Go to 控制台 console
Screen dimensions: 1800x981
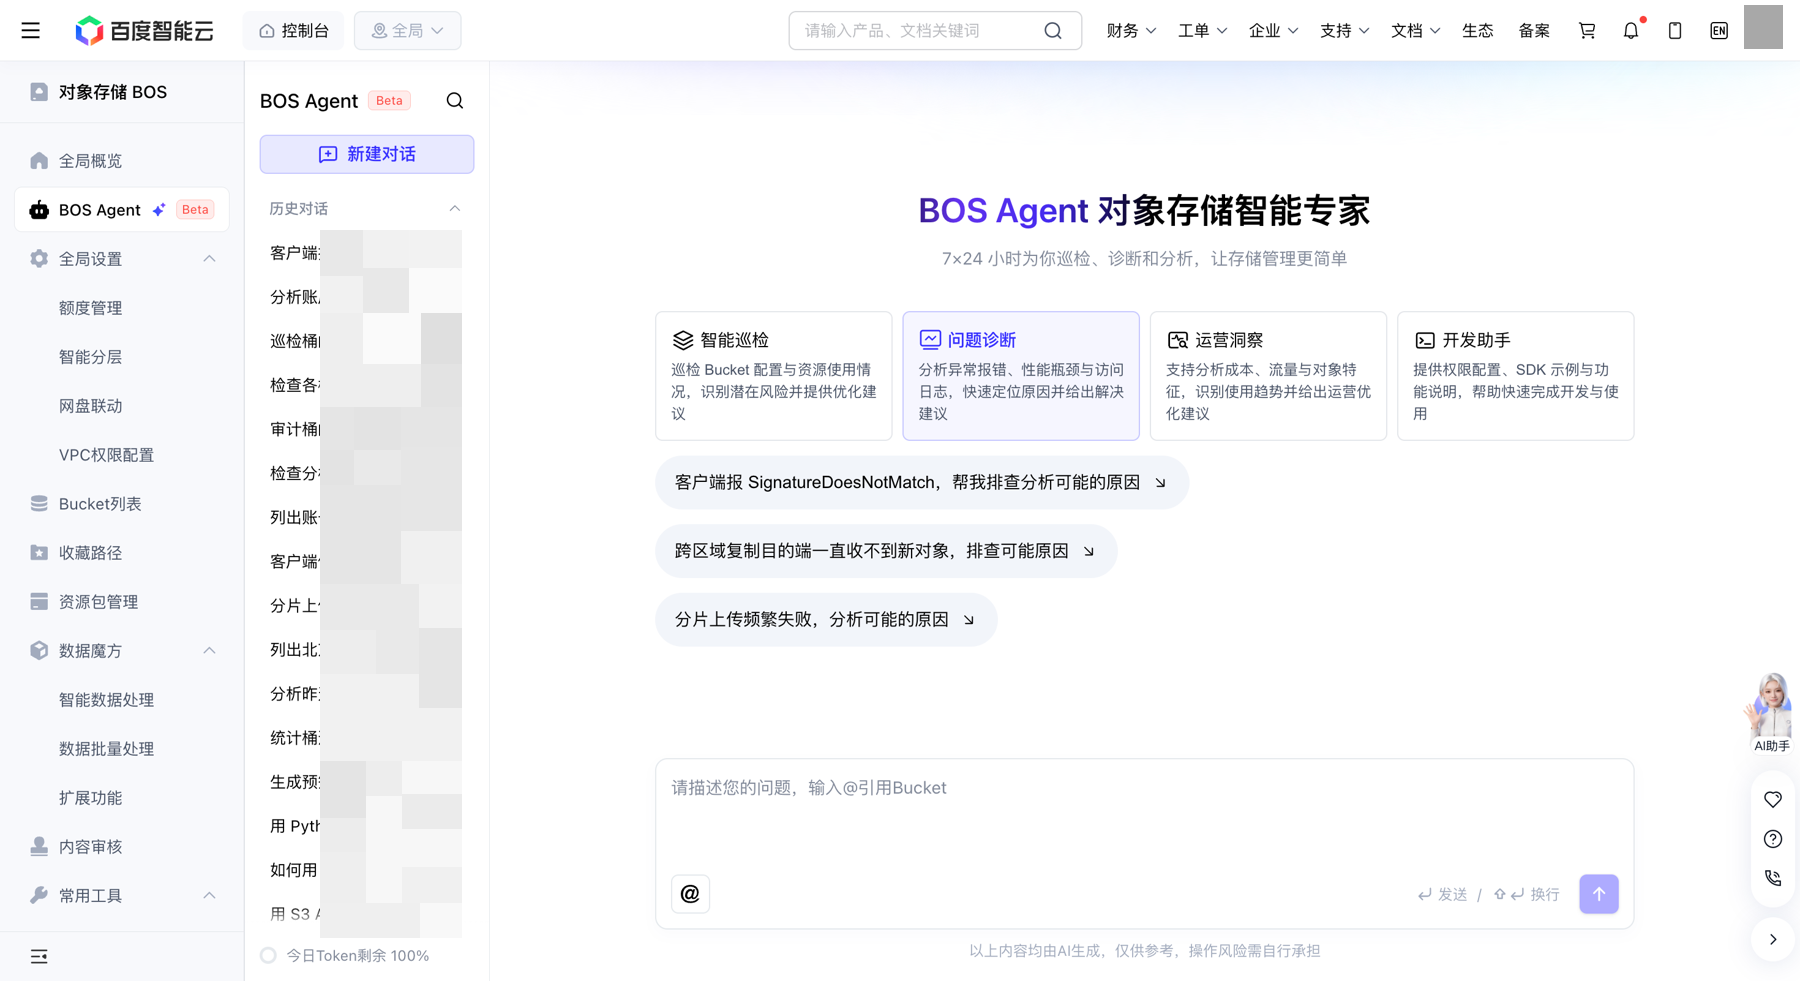tap(293, 31)
